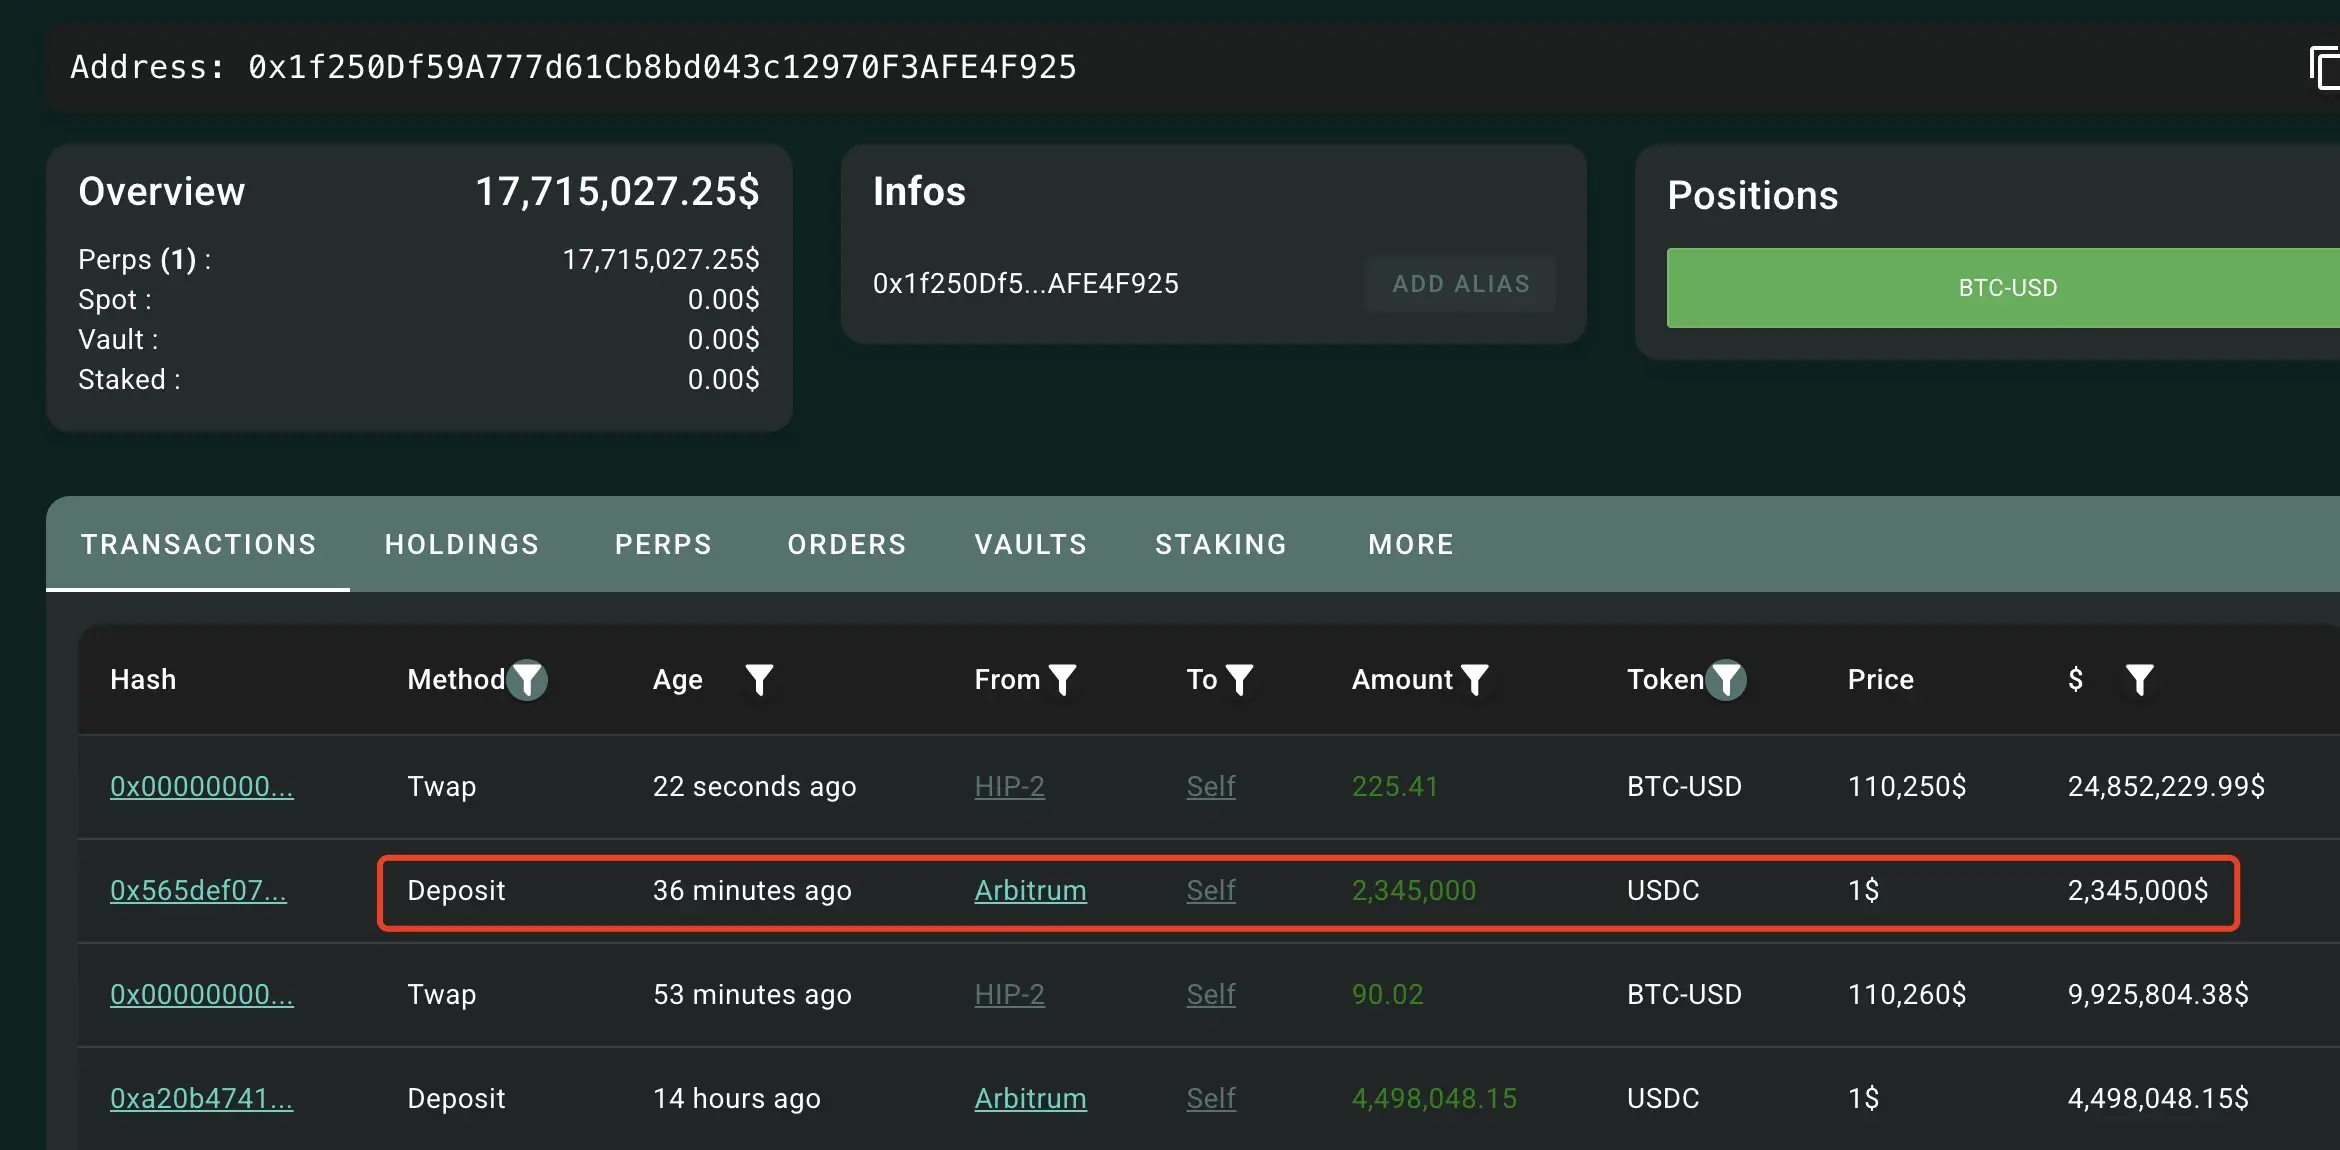Open the Token column filter
Image resolution: width=2340 pixels, height=1150 pixels.
click(1726, 680)
